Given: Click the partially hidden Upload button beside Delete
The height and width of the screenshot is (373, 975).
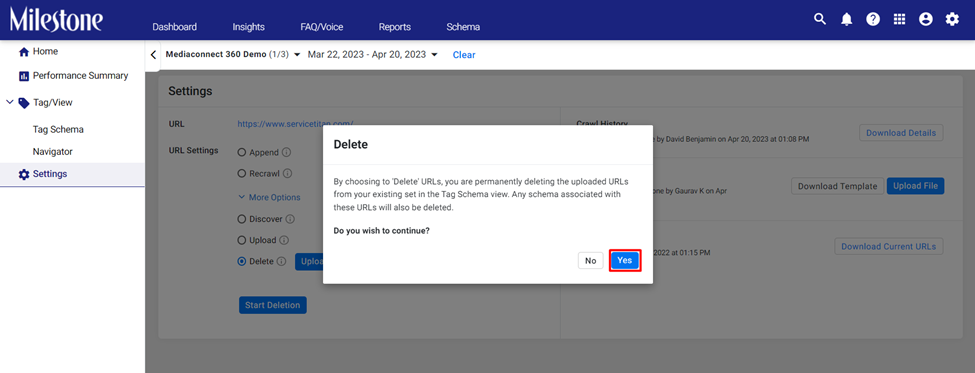Looking at the screenshot, I should point(309,262).
